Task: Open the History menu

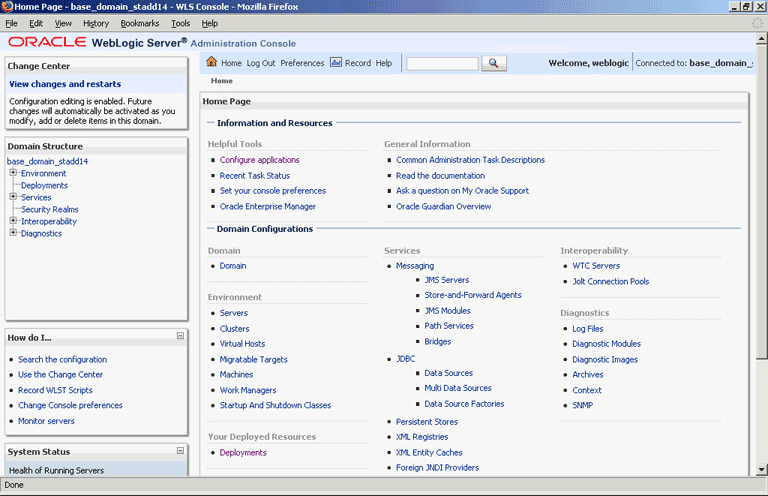Action: click(x=96, y=24)
